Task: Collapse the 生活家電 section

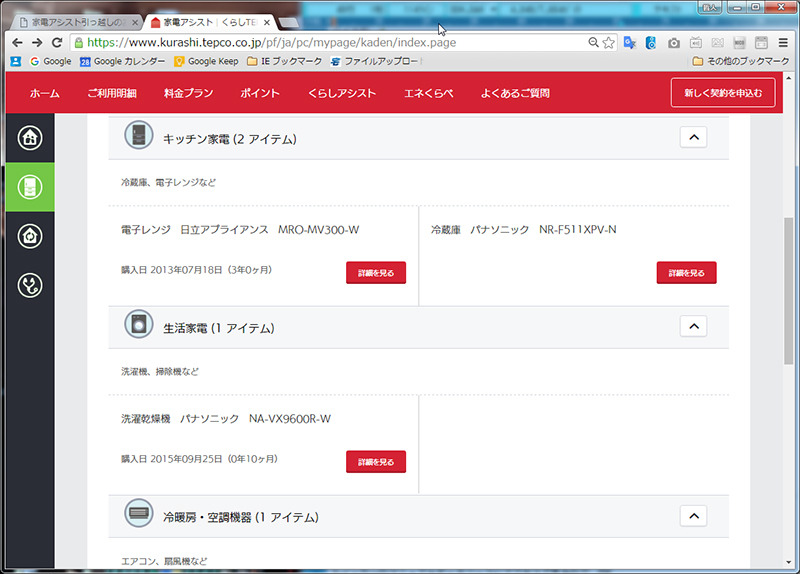Action: tap(693, 326)
